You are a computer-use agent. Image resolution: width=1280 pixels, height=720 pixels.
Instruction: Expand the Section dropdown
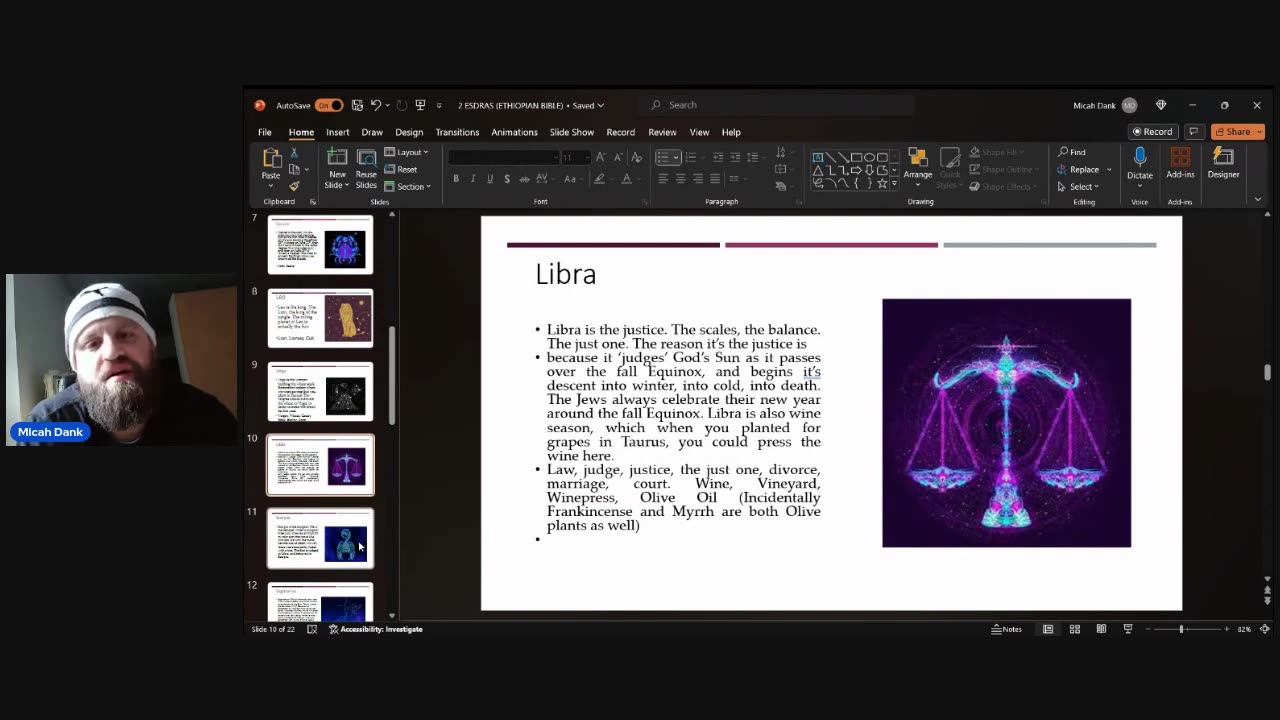tap(408, 186)
